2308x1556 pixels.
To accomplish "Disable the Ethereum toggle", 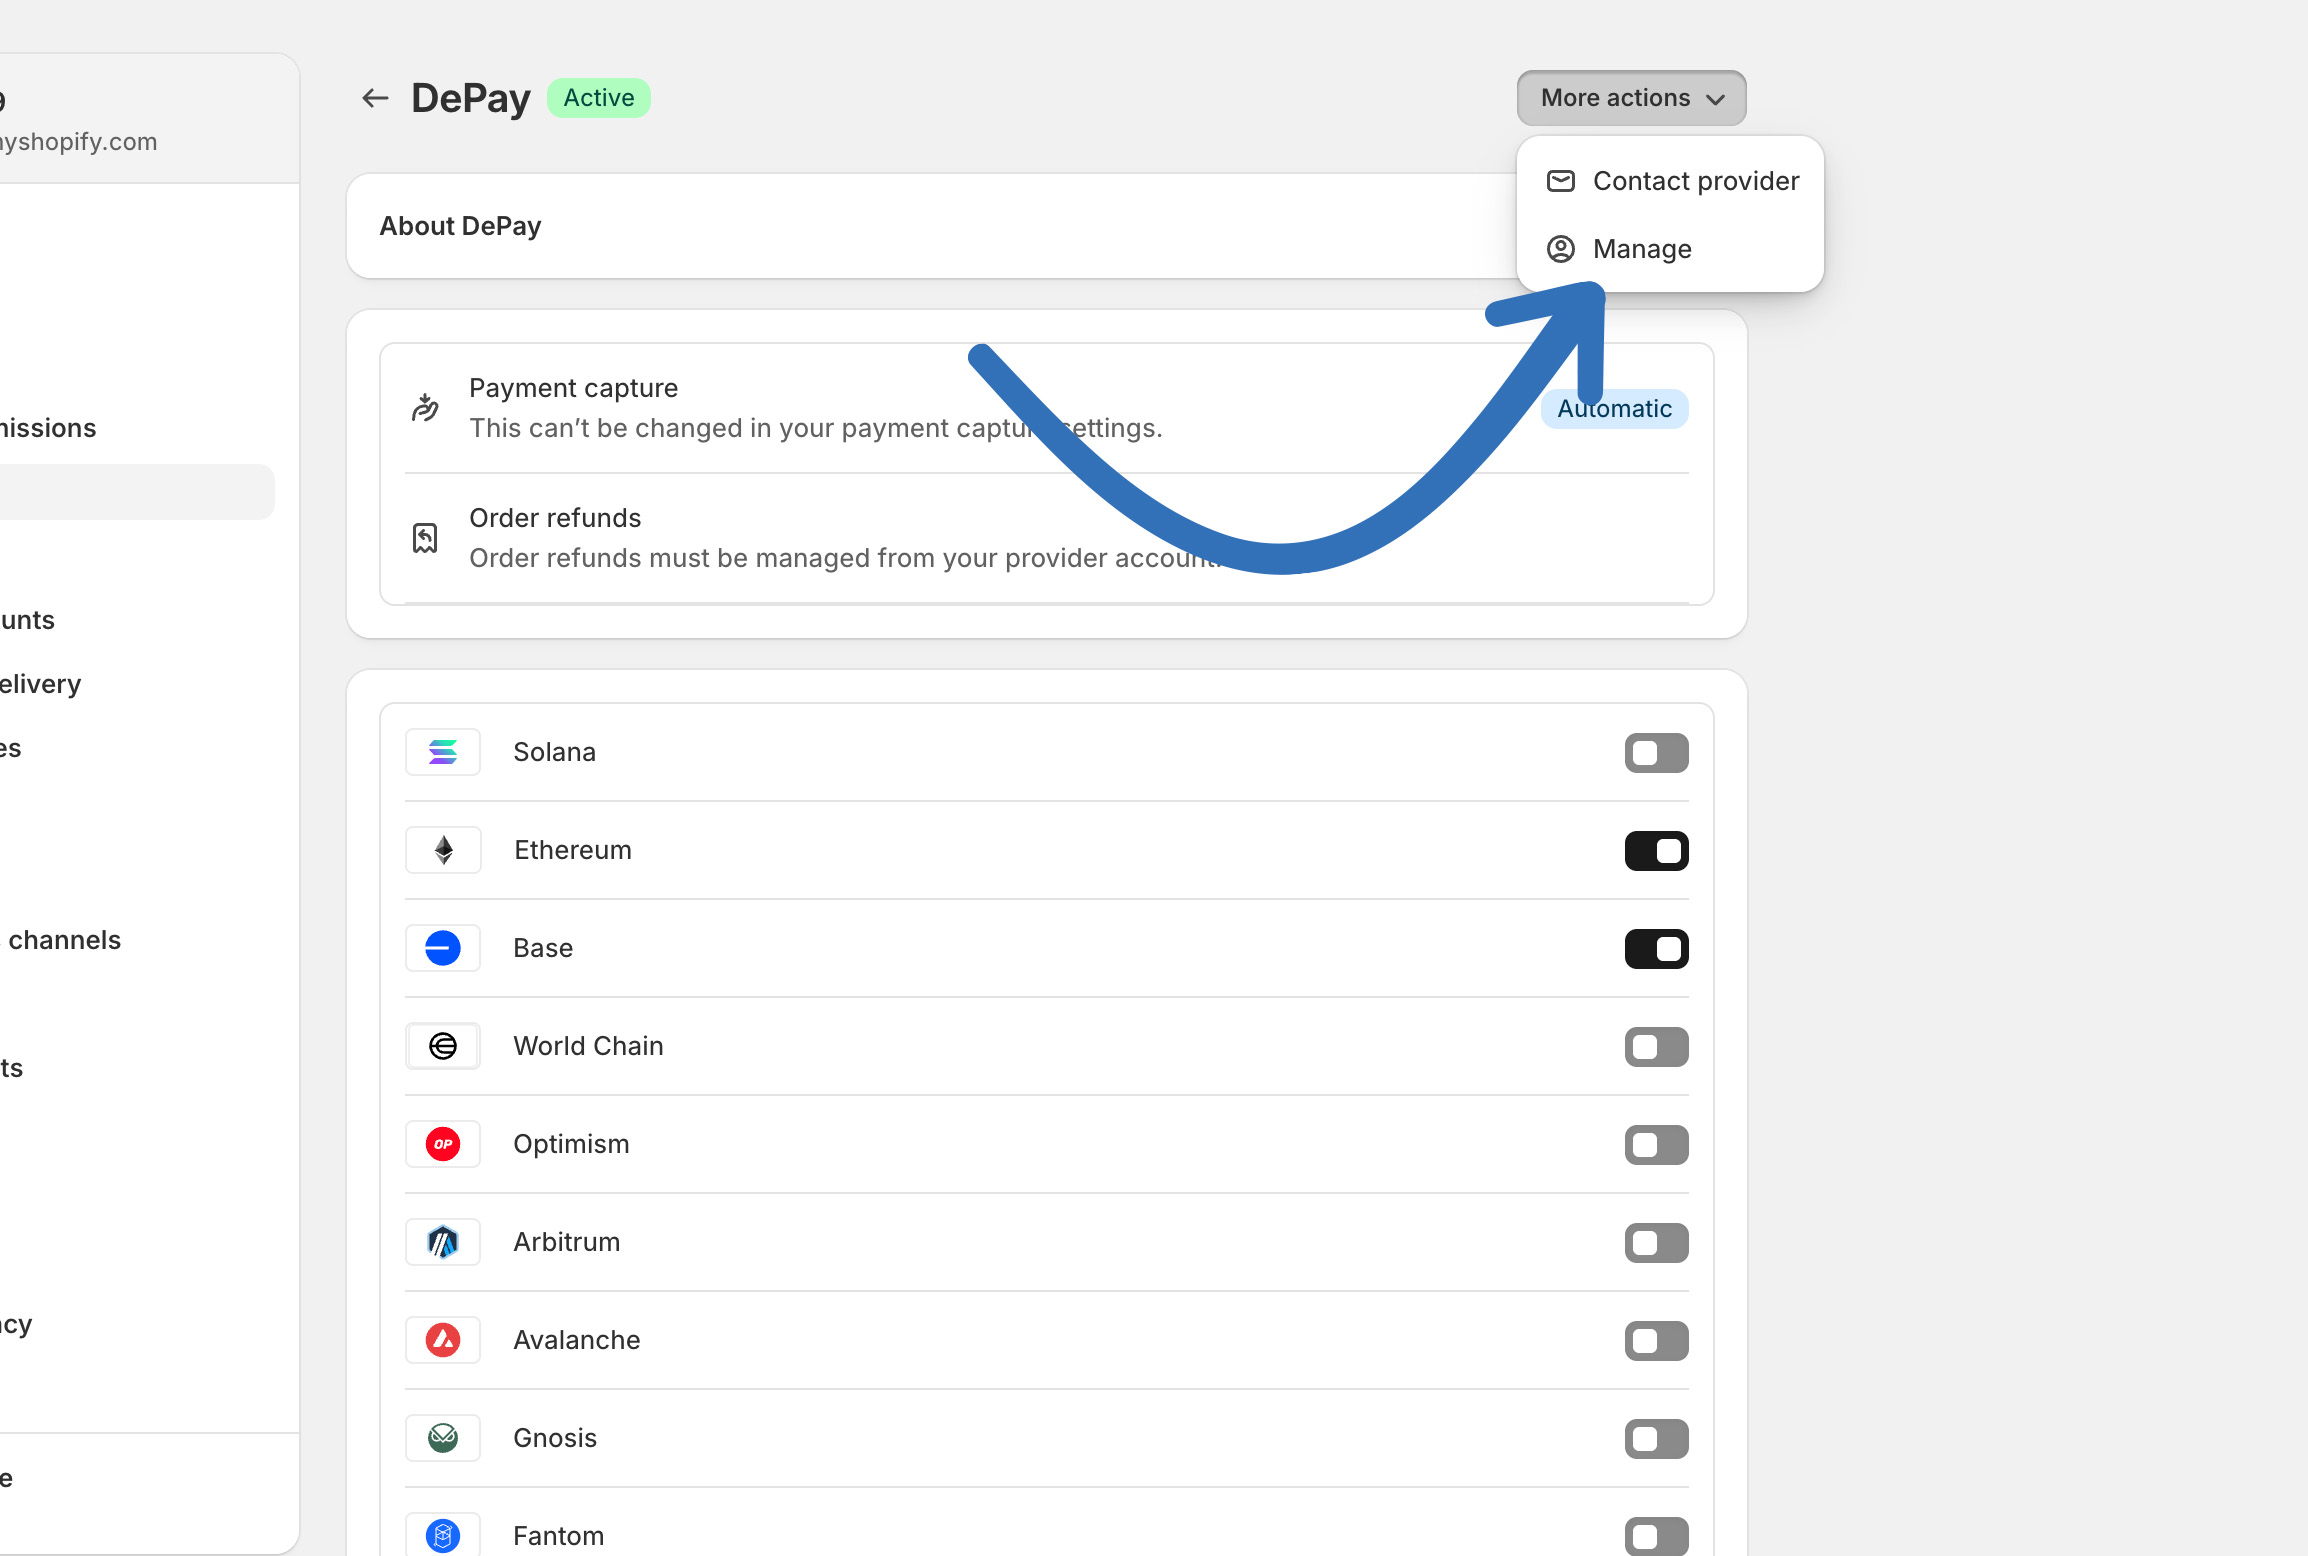I will [x=1656, y=851].
